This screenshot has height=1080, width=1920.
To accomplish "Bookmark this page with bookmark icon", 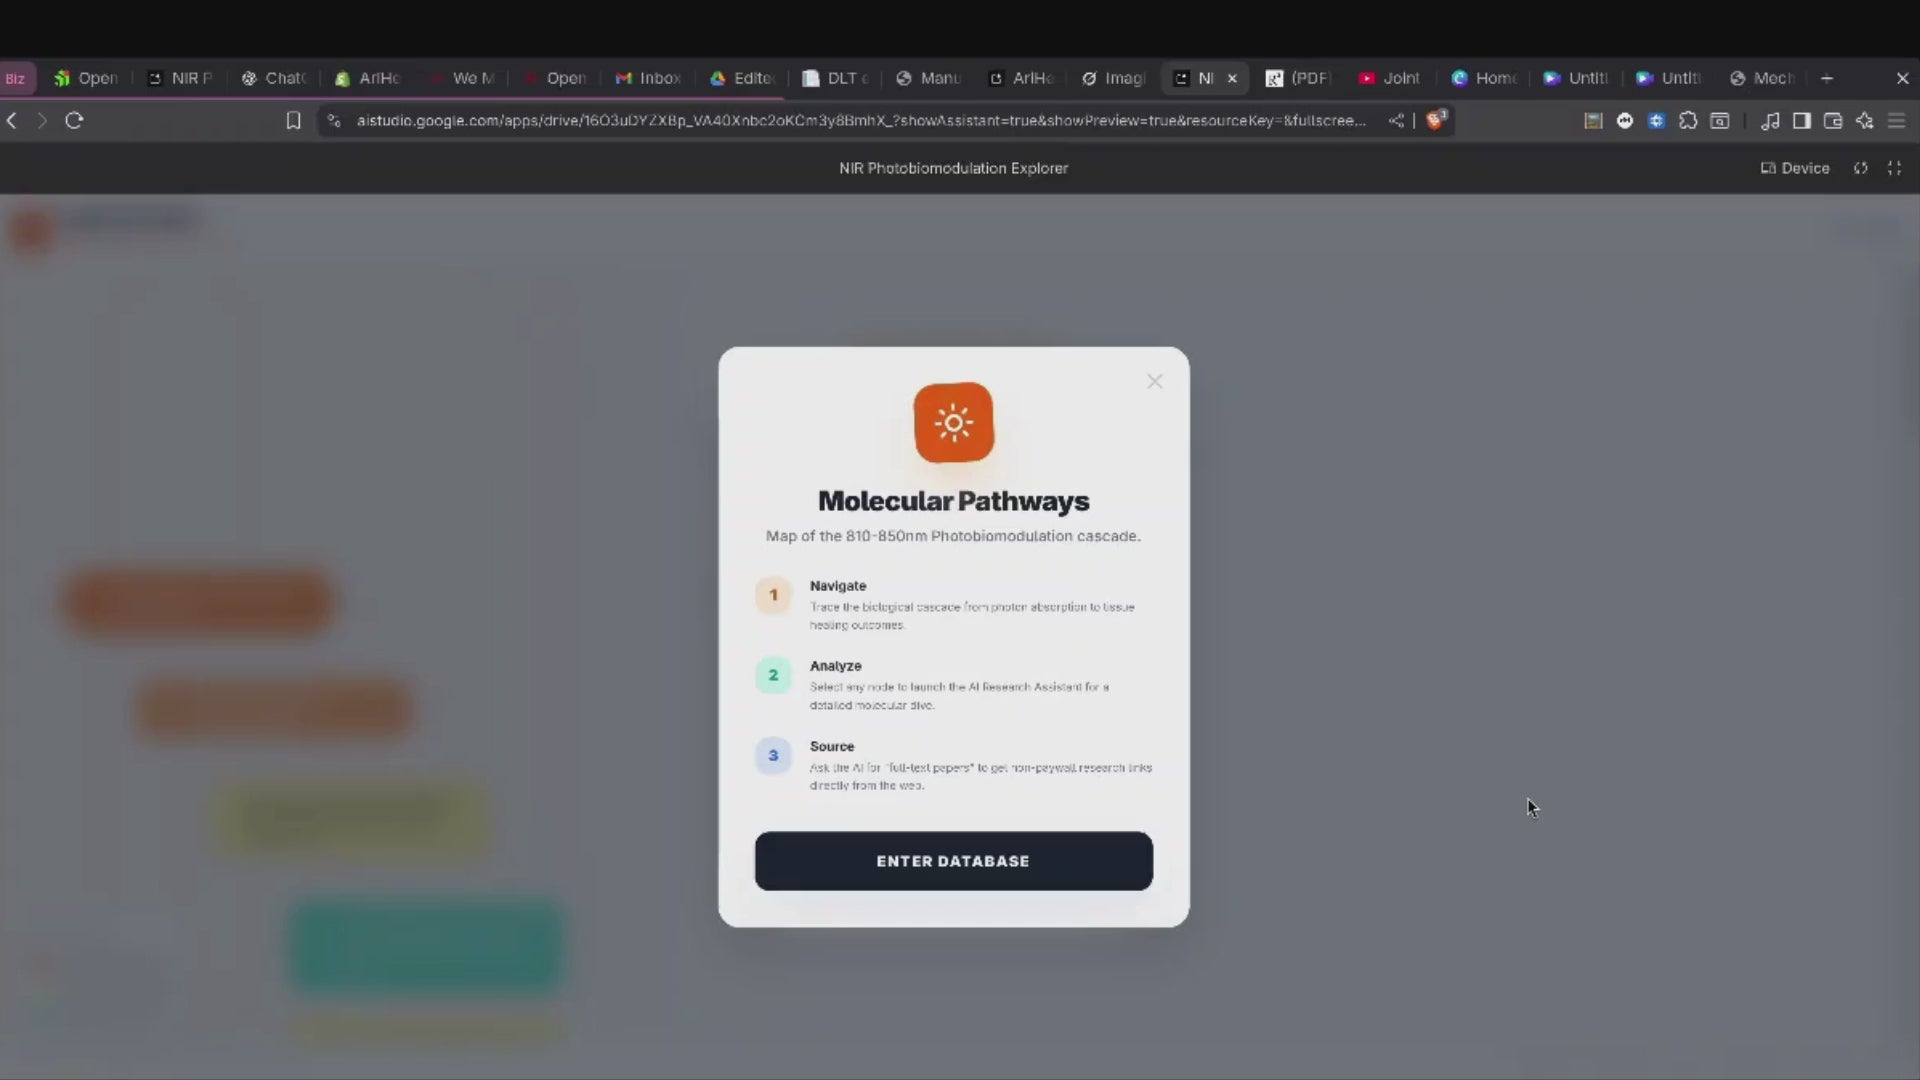I will point(293,120).
